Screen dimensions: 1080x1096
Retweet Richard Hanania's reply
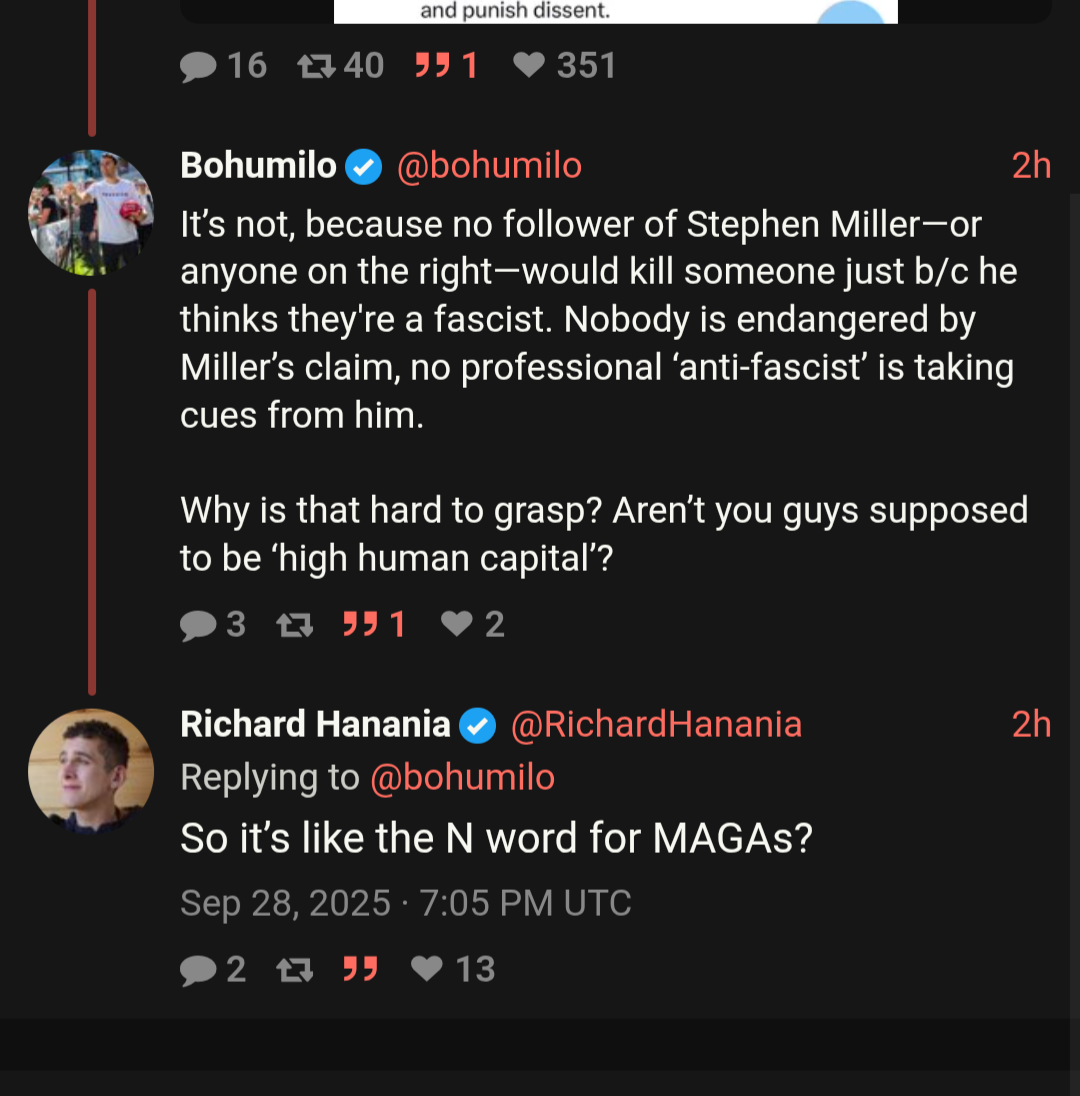click(293, 969)
